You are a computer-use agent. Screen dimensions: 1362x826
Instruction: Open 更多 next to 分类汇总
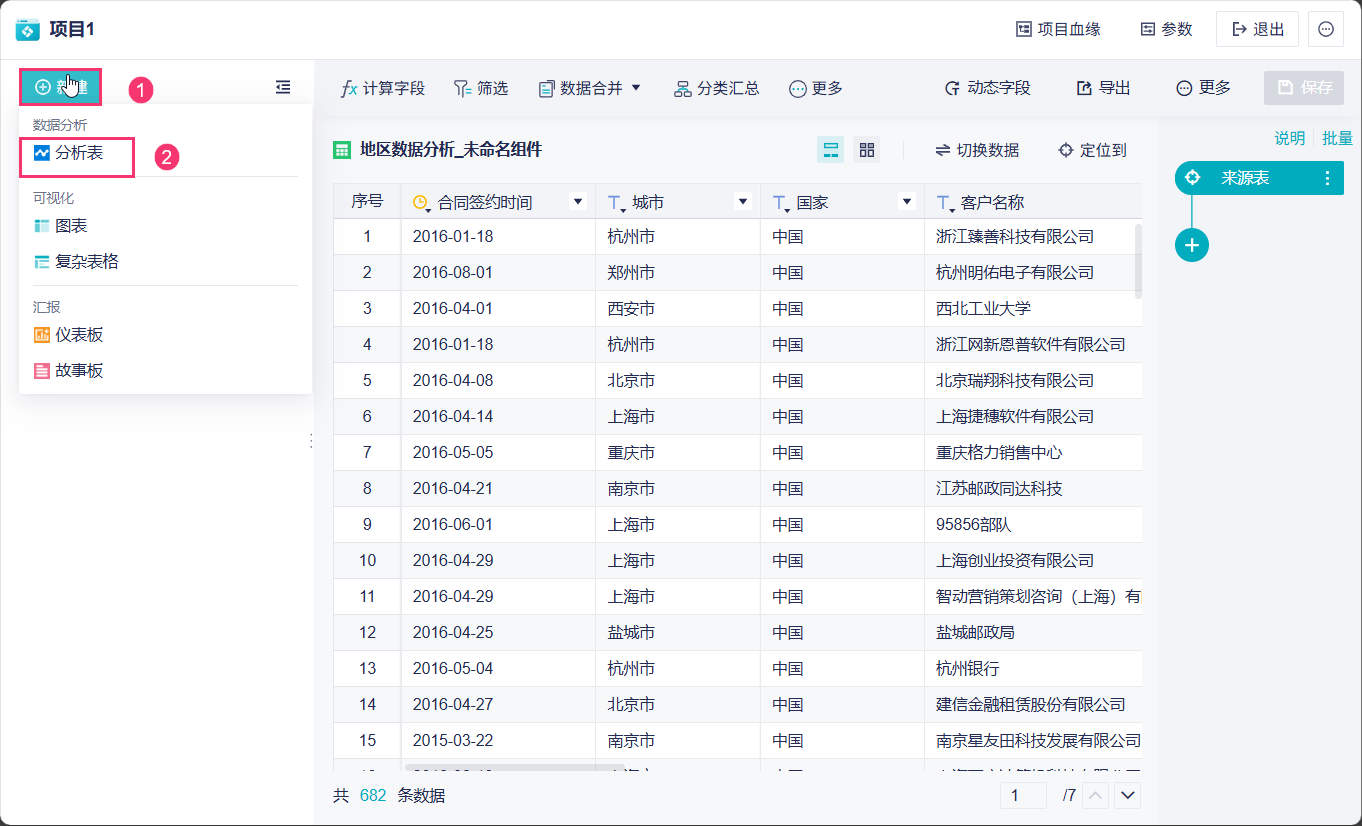click(x=815, y=88)
